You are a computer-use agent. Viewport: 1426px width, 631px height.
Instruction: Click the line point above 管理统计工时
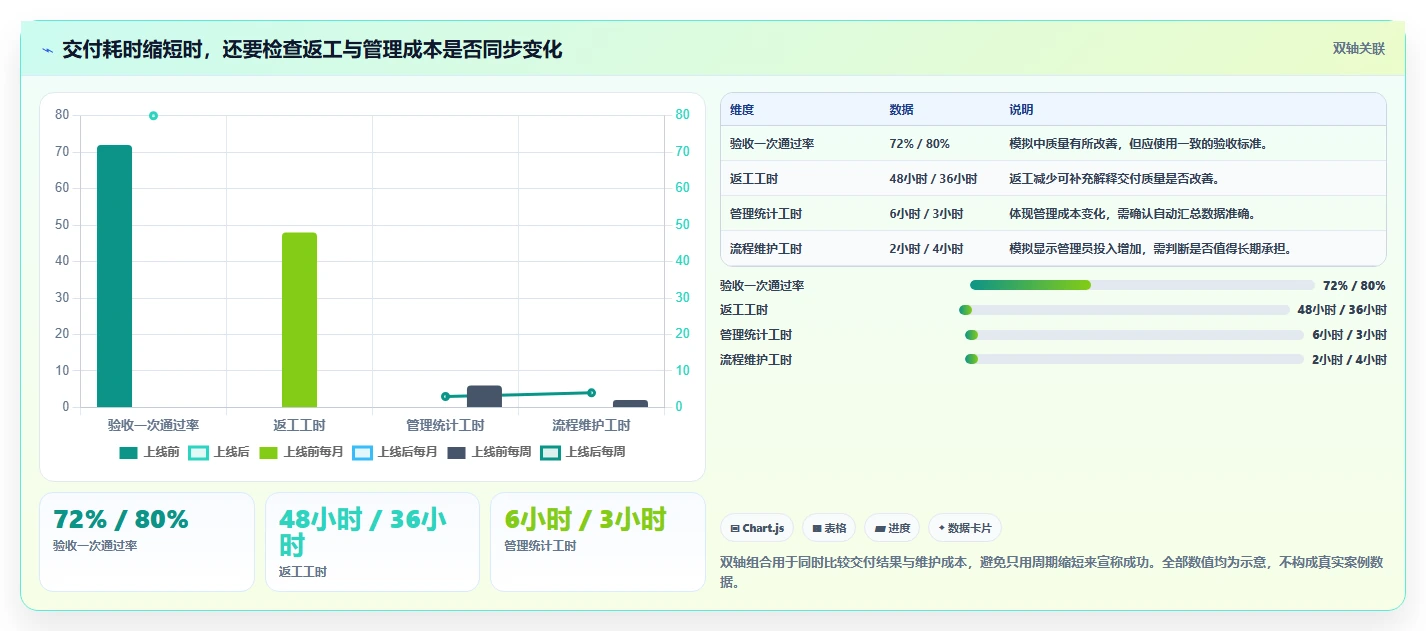(445, 397)
